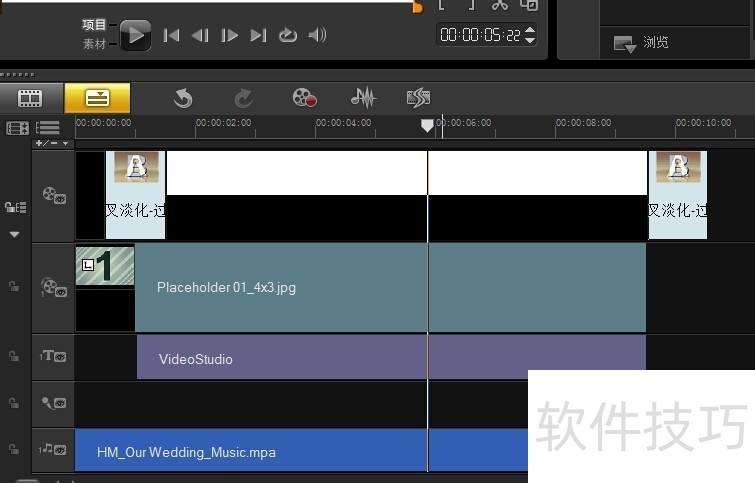Open the Record/Capture option

click(304, 98)
